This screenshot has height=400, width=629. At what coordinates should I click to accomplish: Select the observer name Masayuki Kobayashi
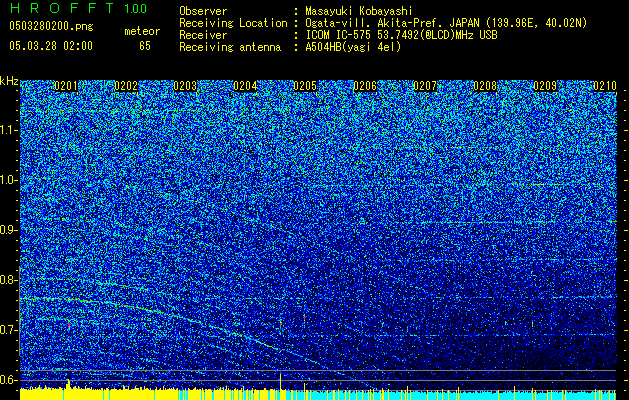click(359, 11)
